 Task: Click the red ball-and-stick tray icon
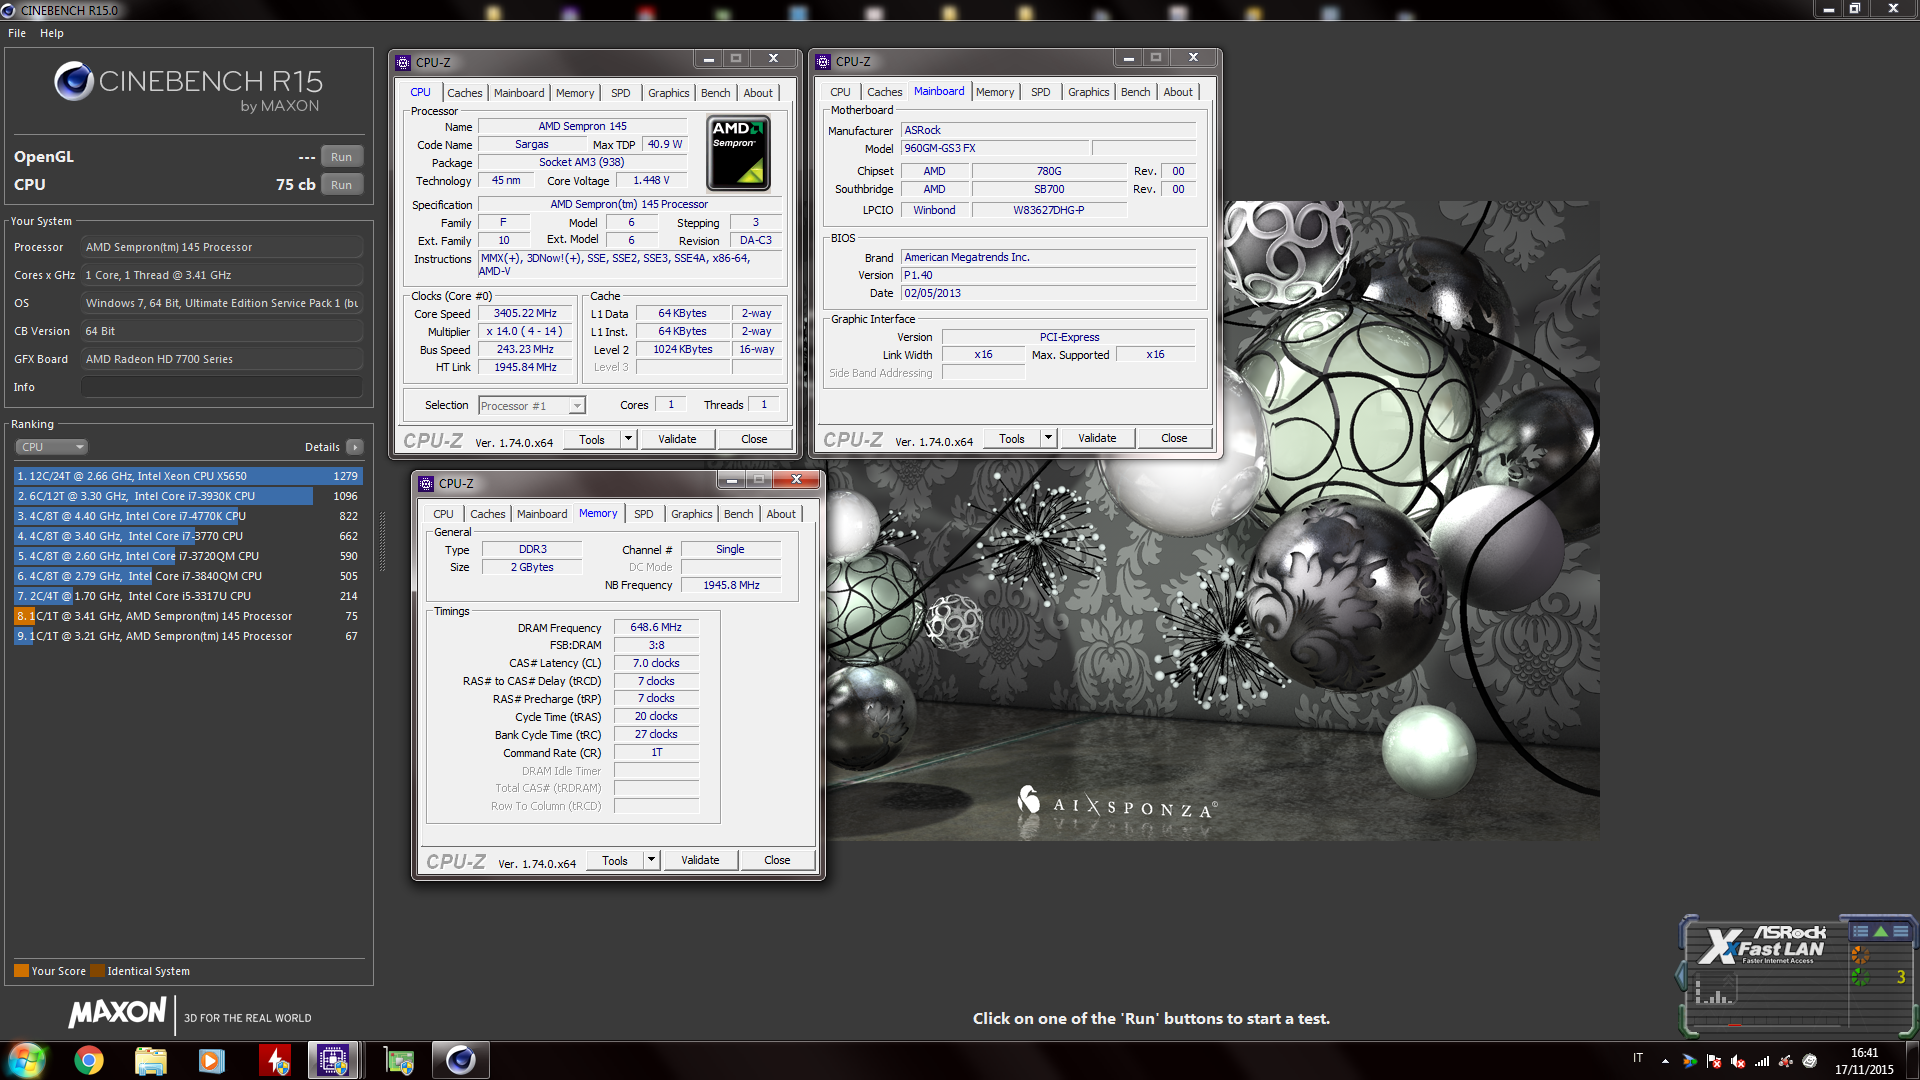click(x=1786, y=1061)
